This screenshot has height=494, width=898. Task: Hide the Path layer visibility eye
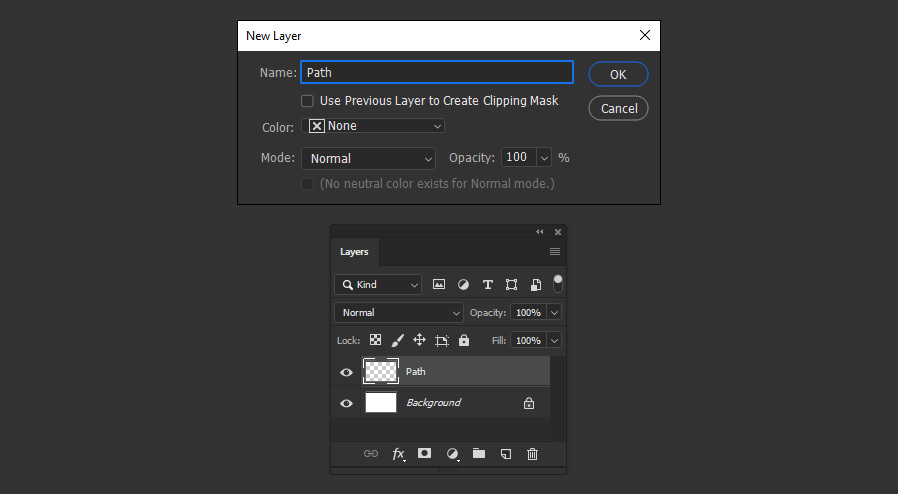point(346,372)
